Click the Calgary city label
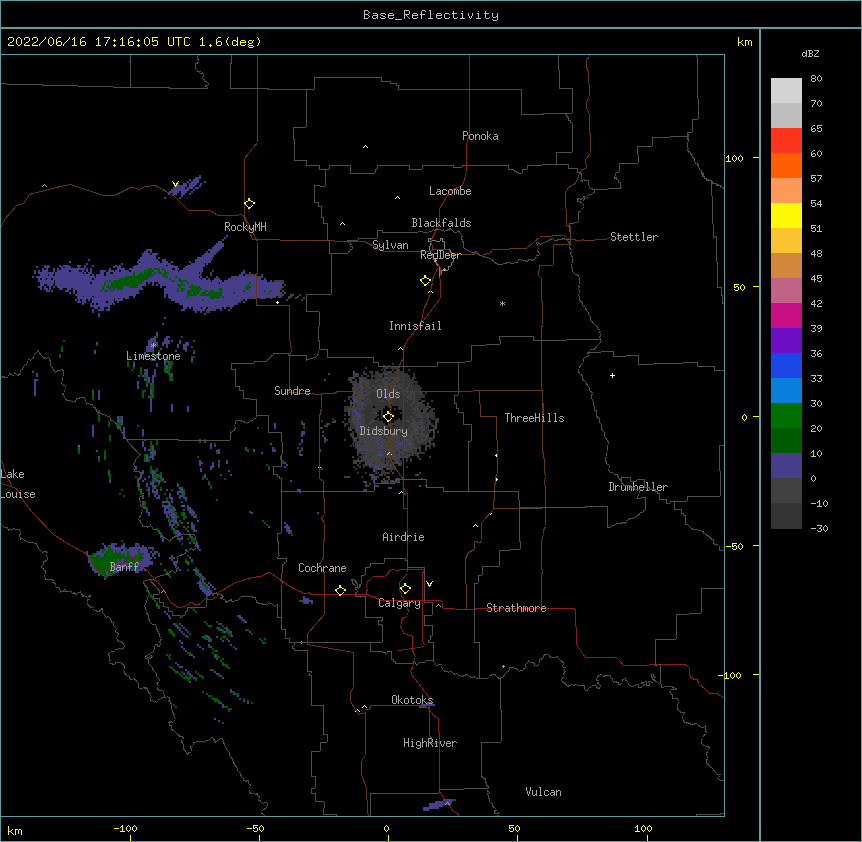 pyautogui.click(x=399, y=603)
